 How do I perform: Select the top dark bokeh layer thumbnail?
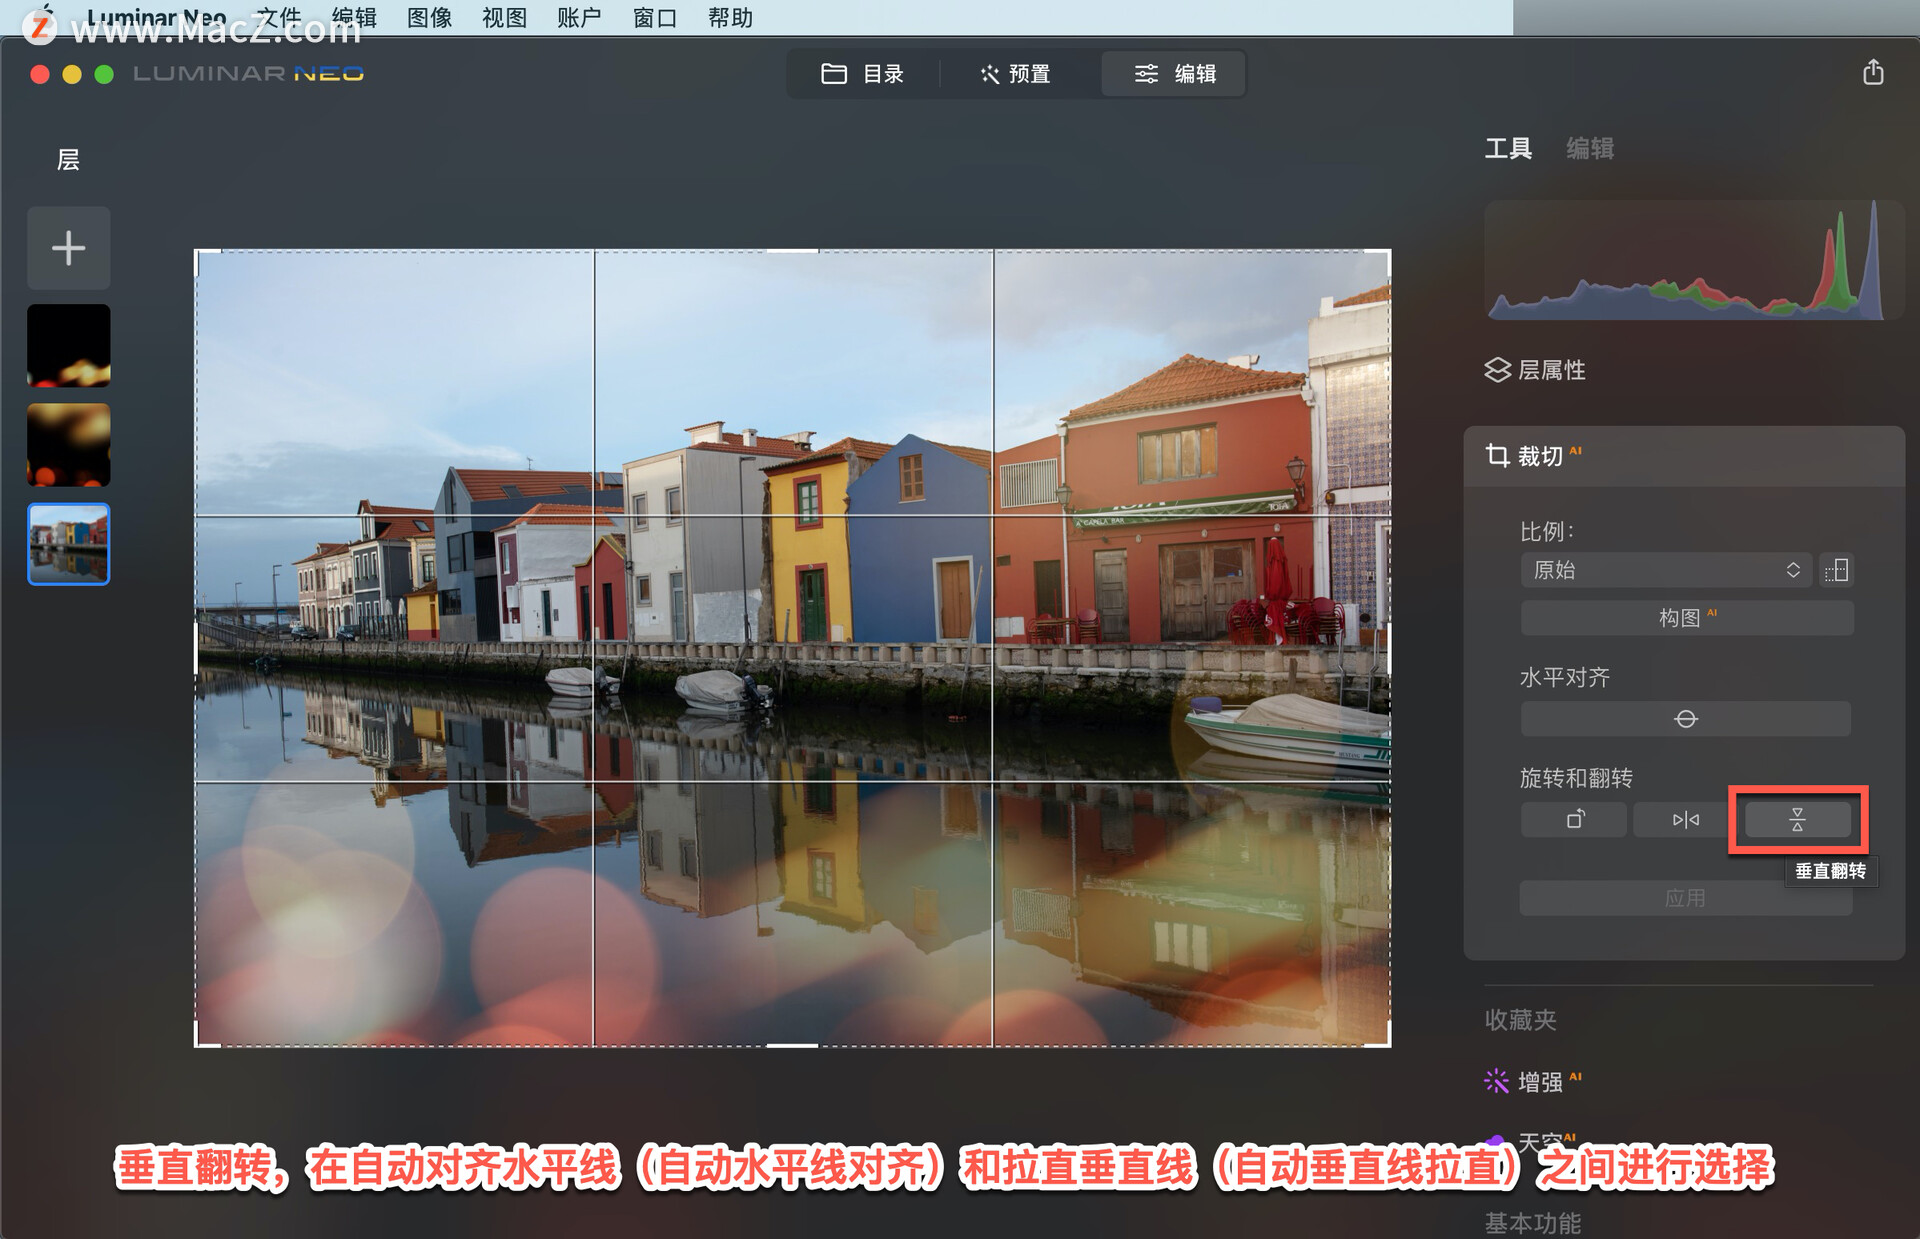coord(68,346)
